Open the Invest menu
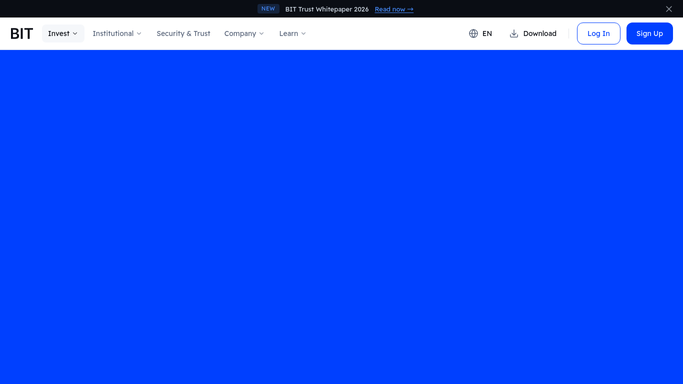 point(63,34)
